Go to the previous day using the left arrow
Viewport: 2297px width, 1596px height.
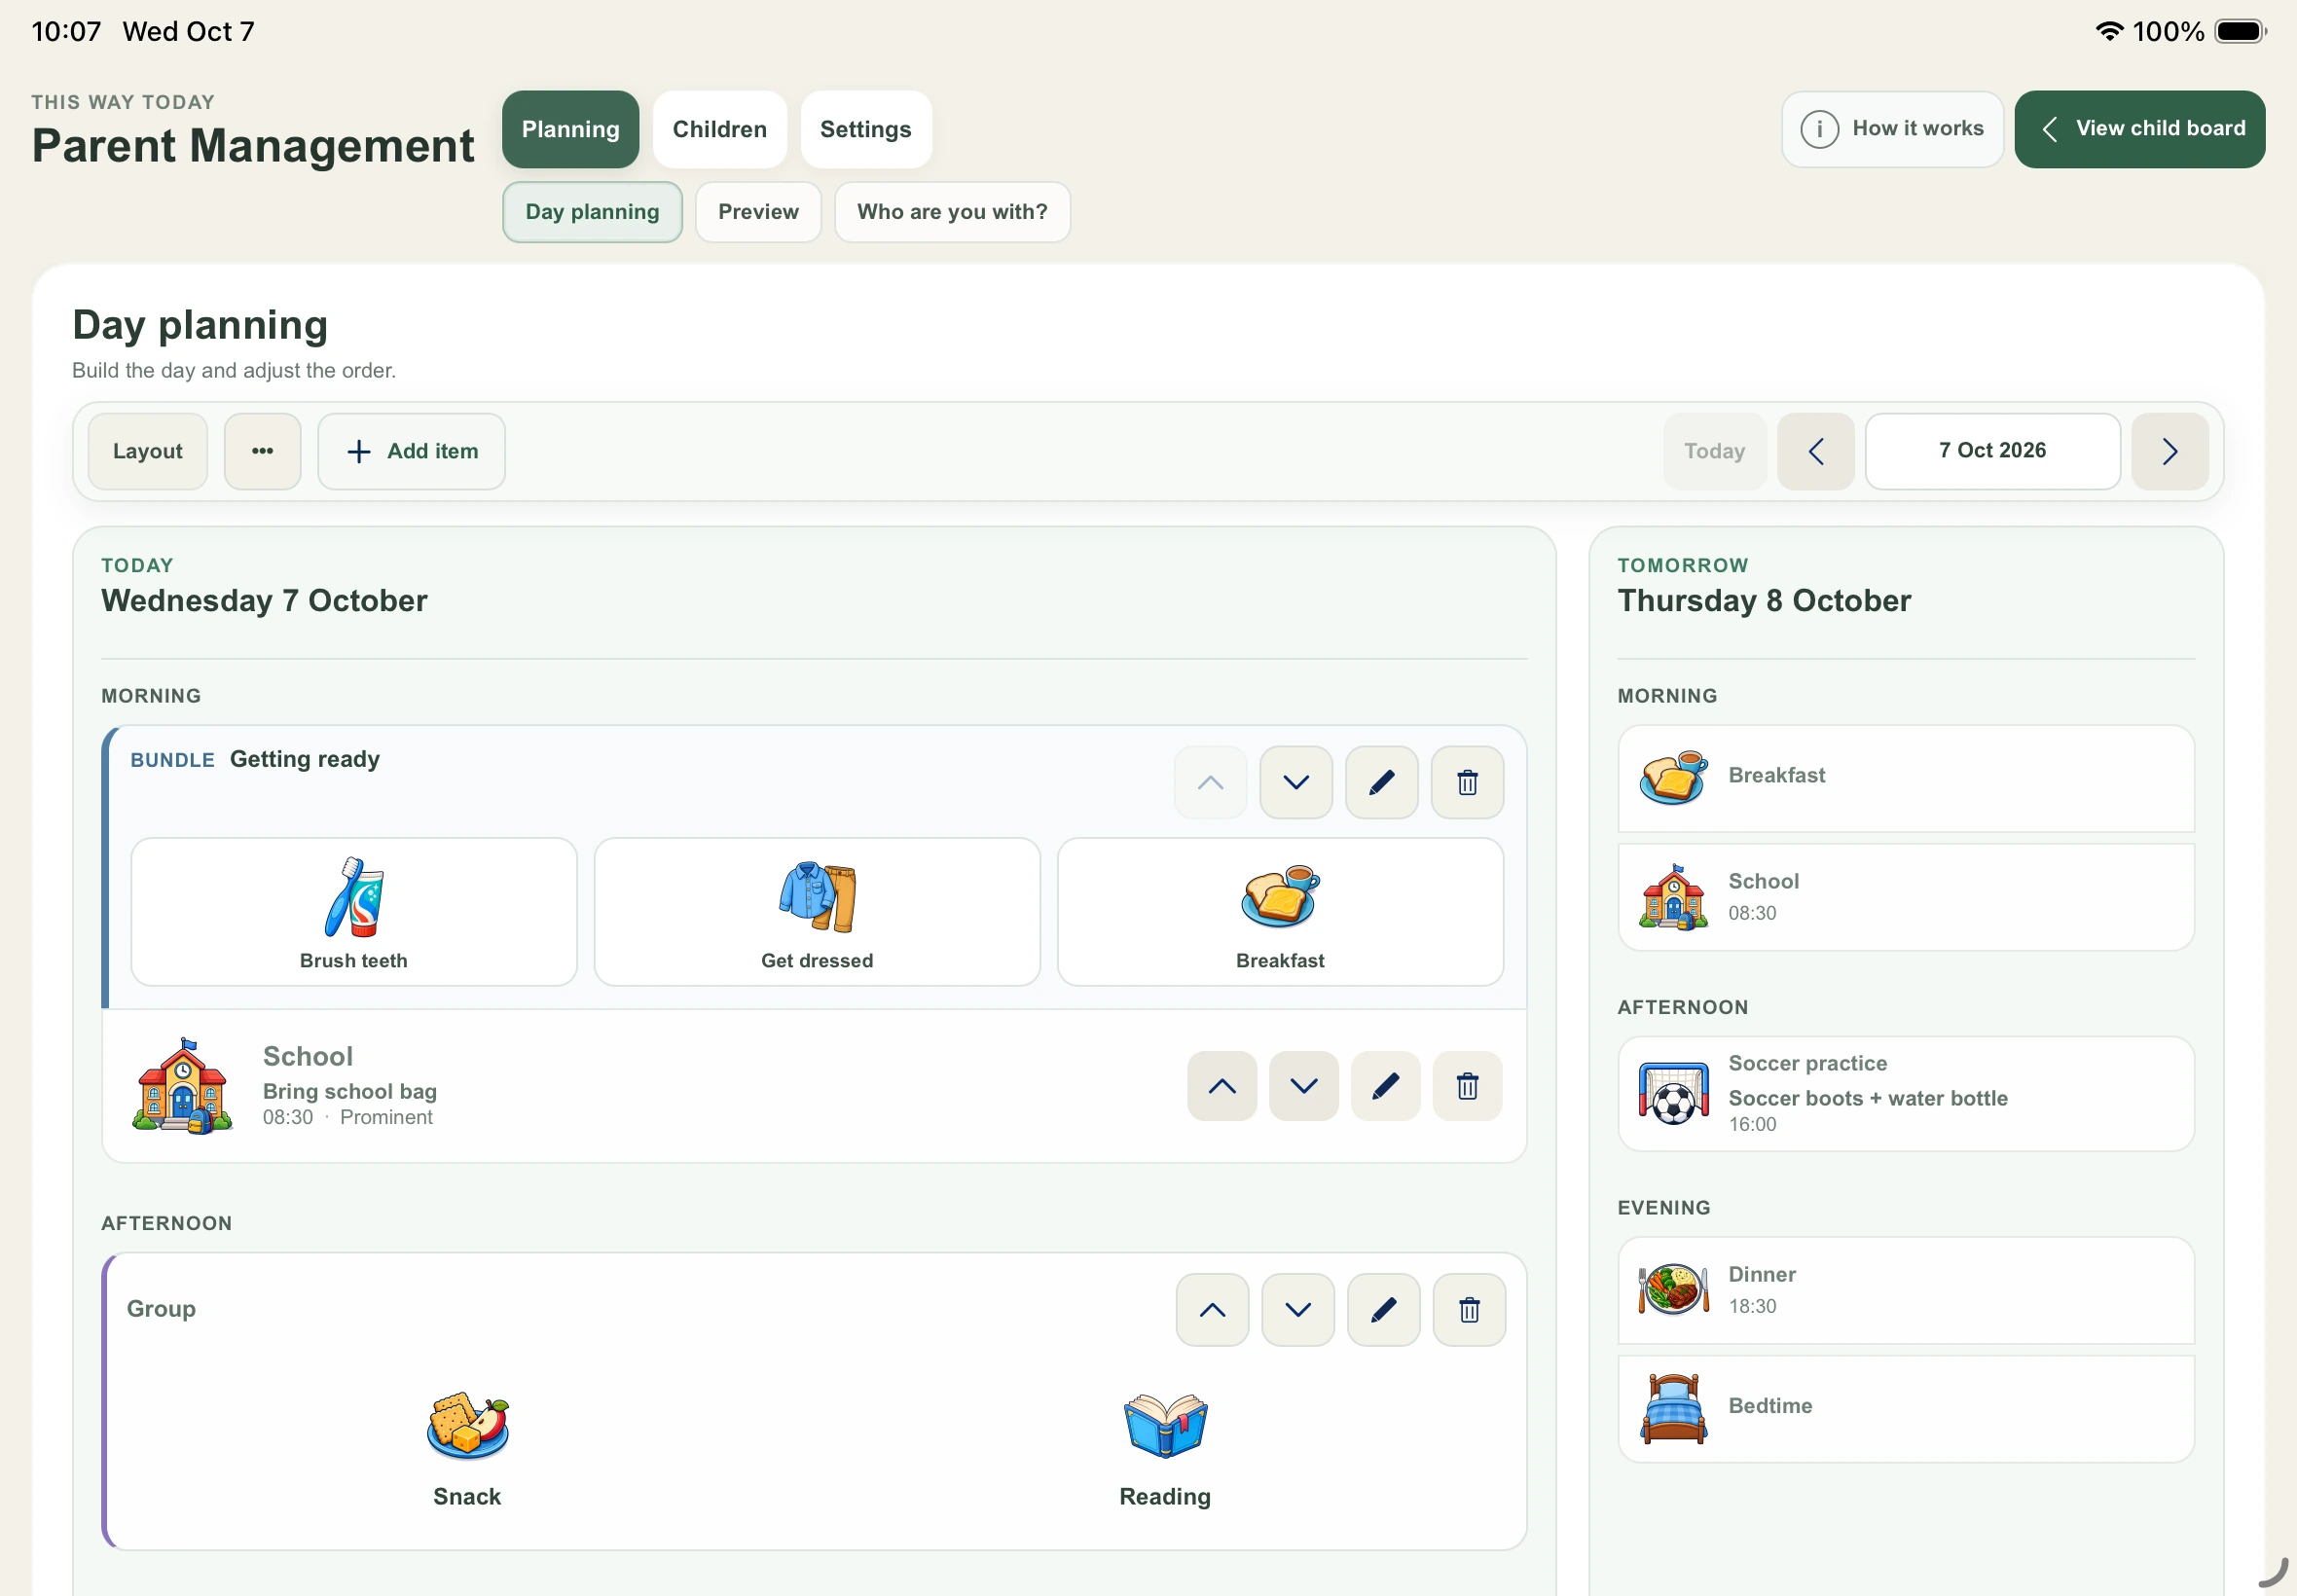1816,452
